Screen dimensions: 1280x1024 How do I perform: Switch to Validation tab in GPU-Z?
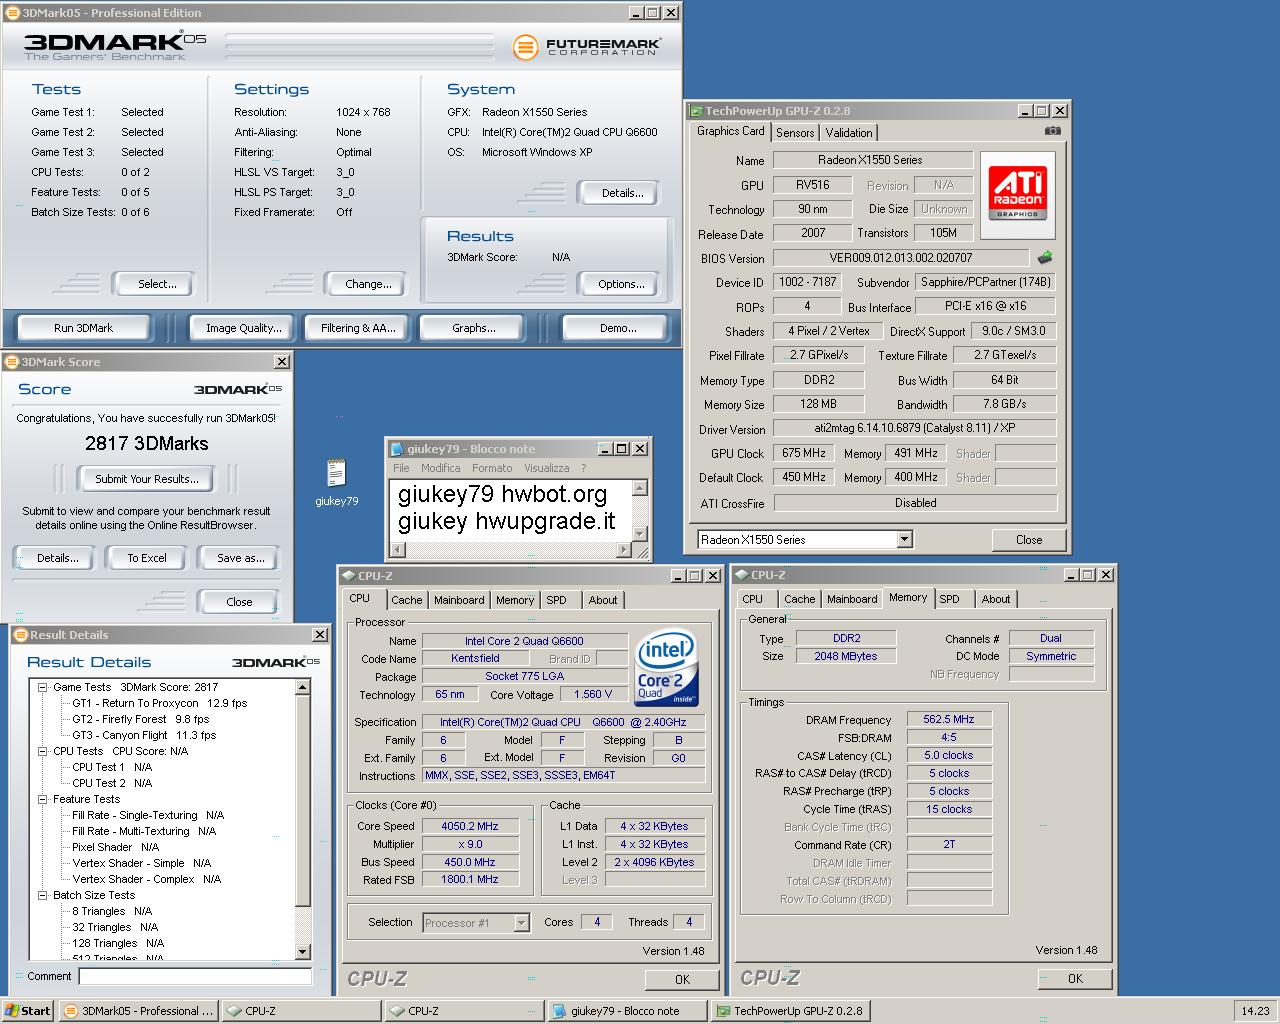coord(849,132)
